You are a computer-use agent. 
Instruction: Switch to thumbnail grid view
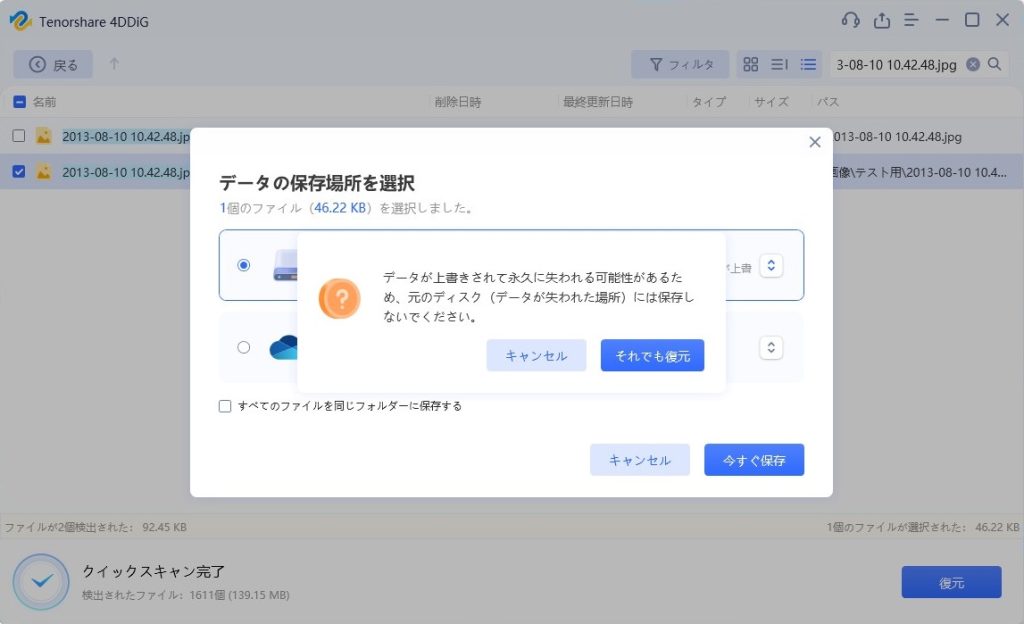click(750, 64)
